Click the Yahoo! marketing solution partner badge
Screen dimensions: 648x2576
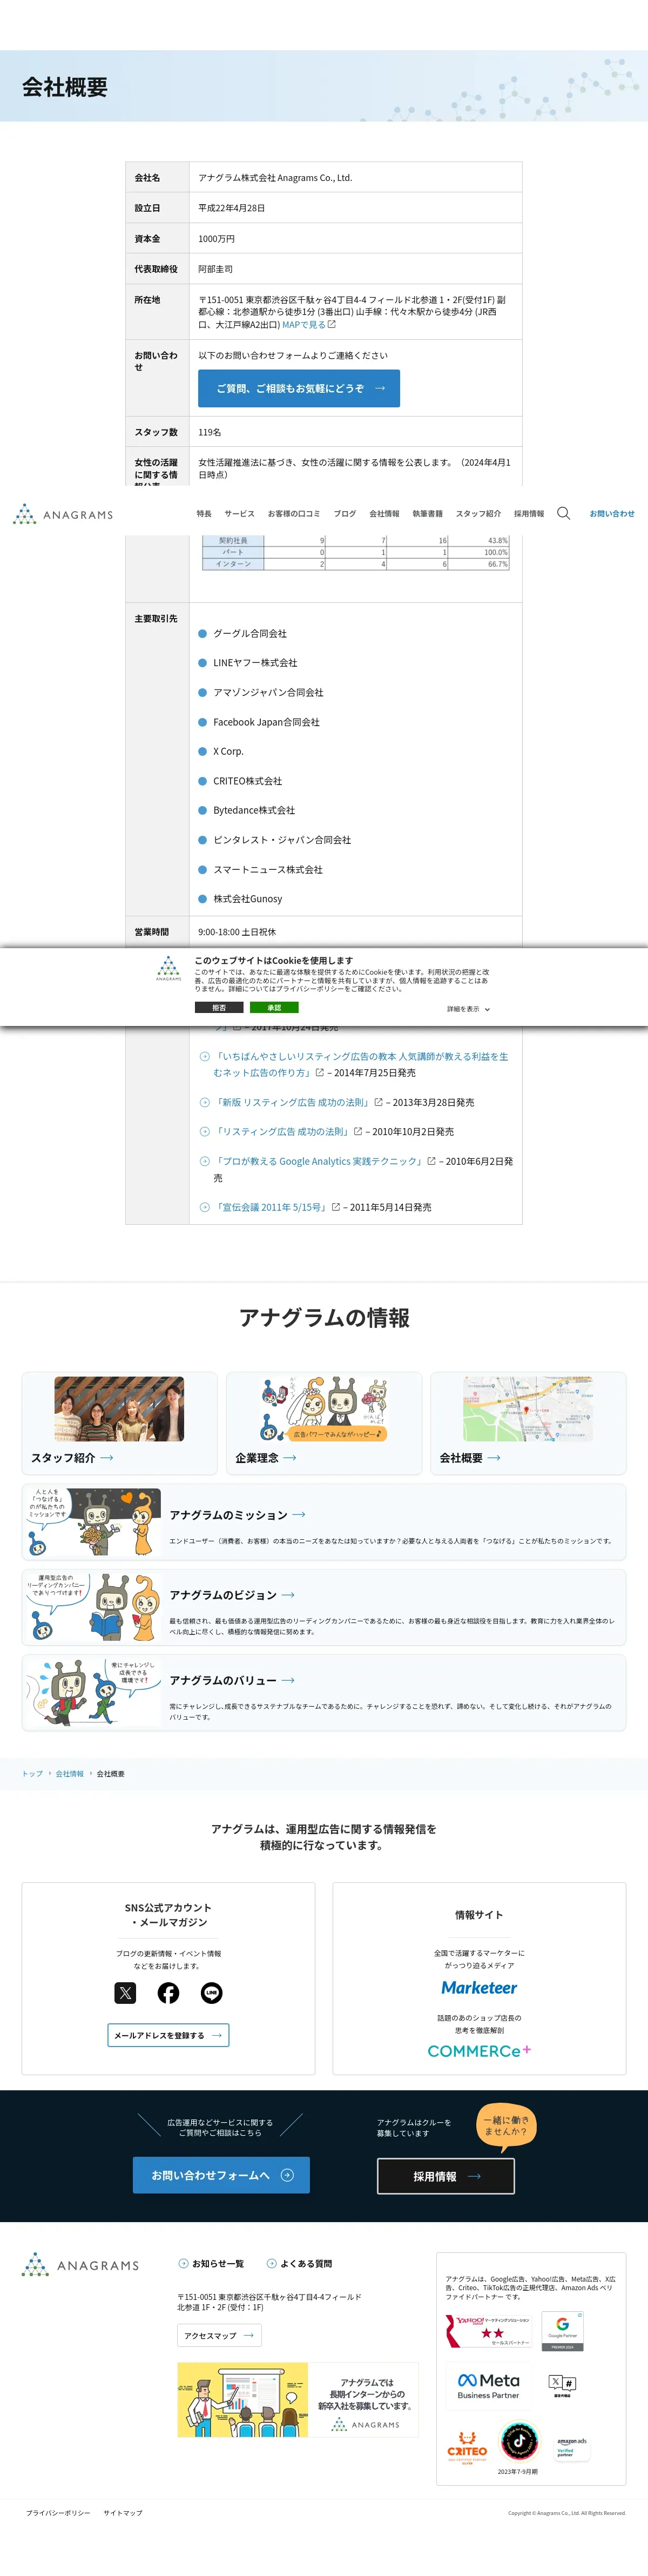coord(488,2331)
